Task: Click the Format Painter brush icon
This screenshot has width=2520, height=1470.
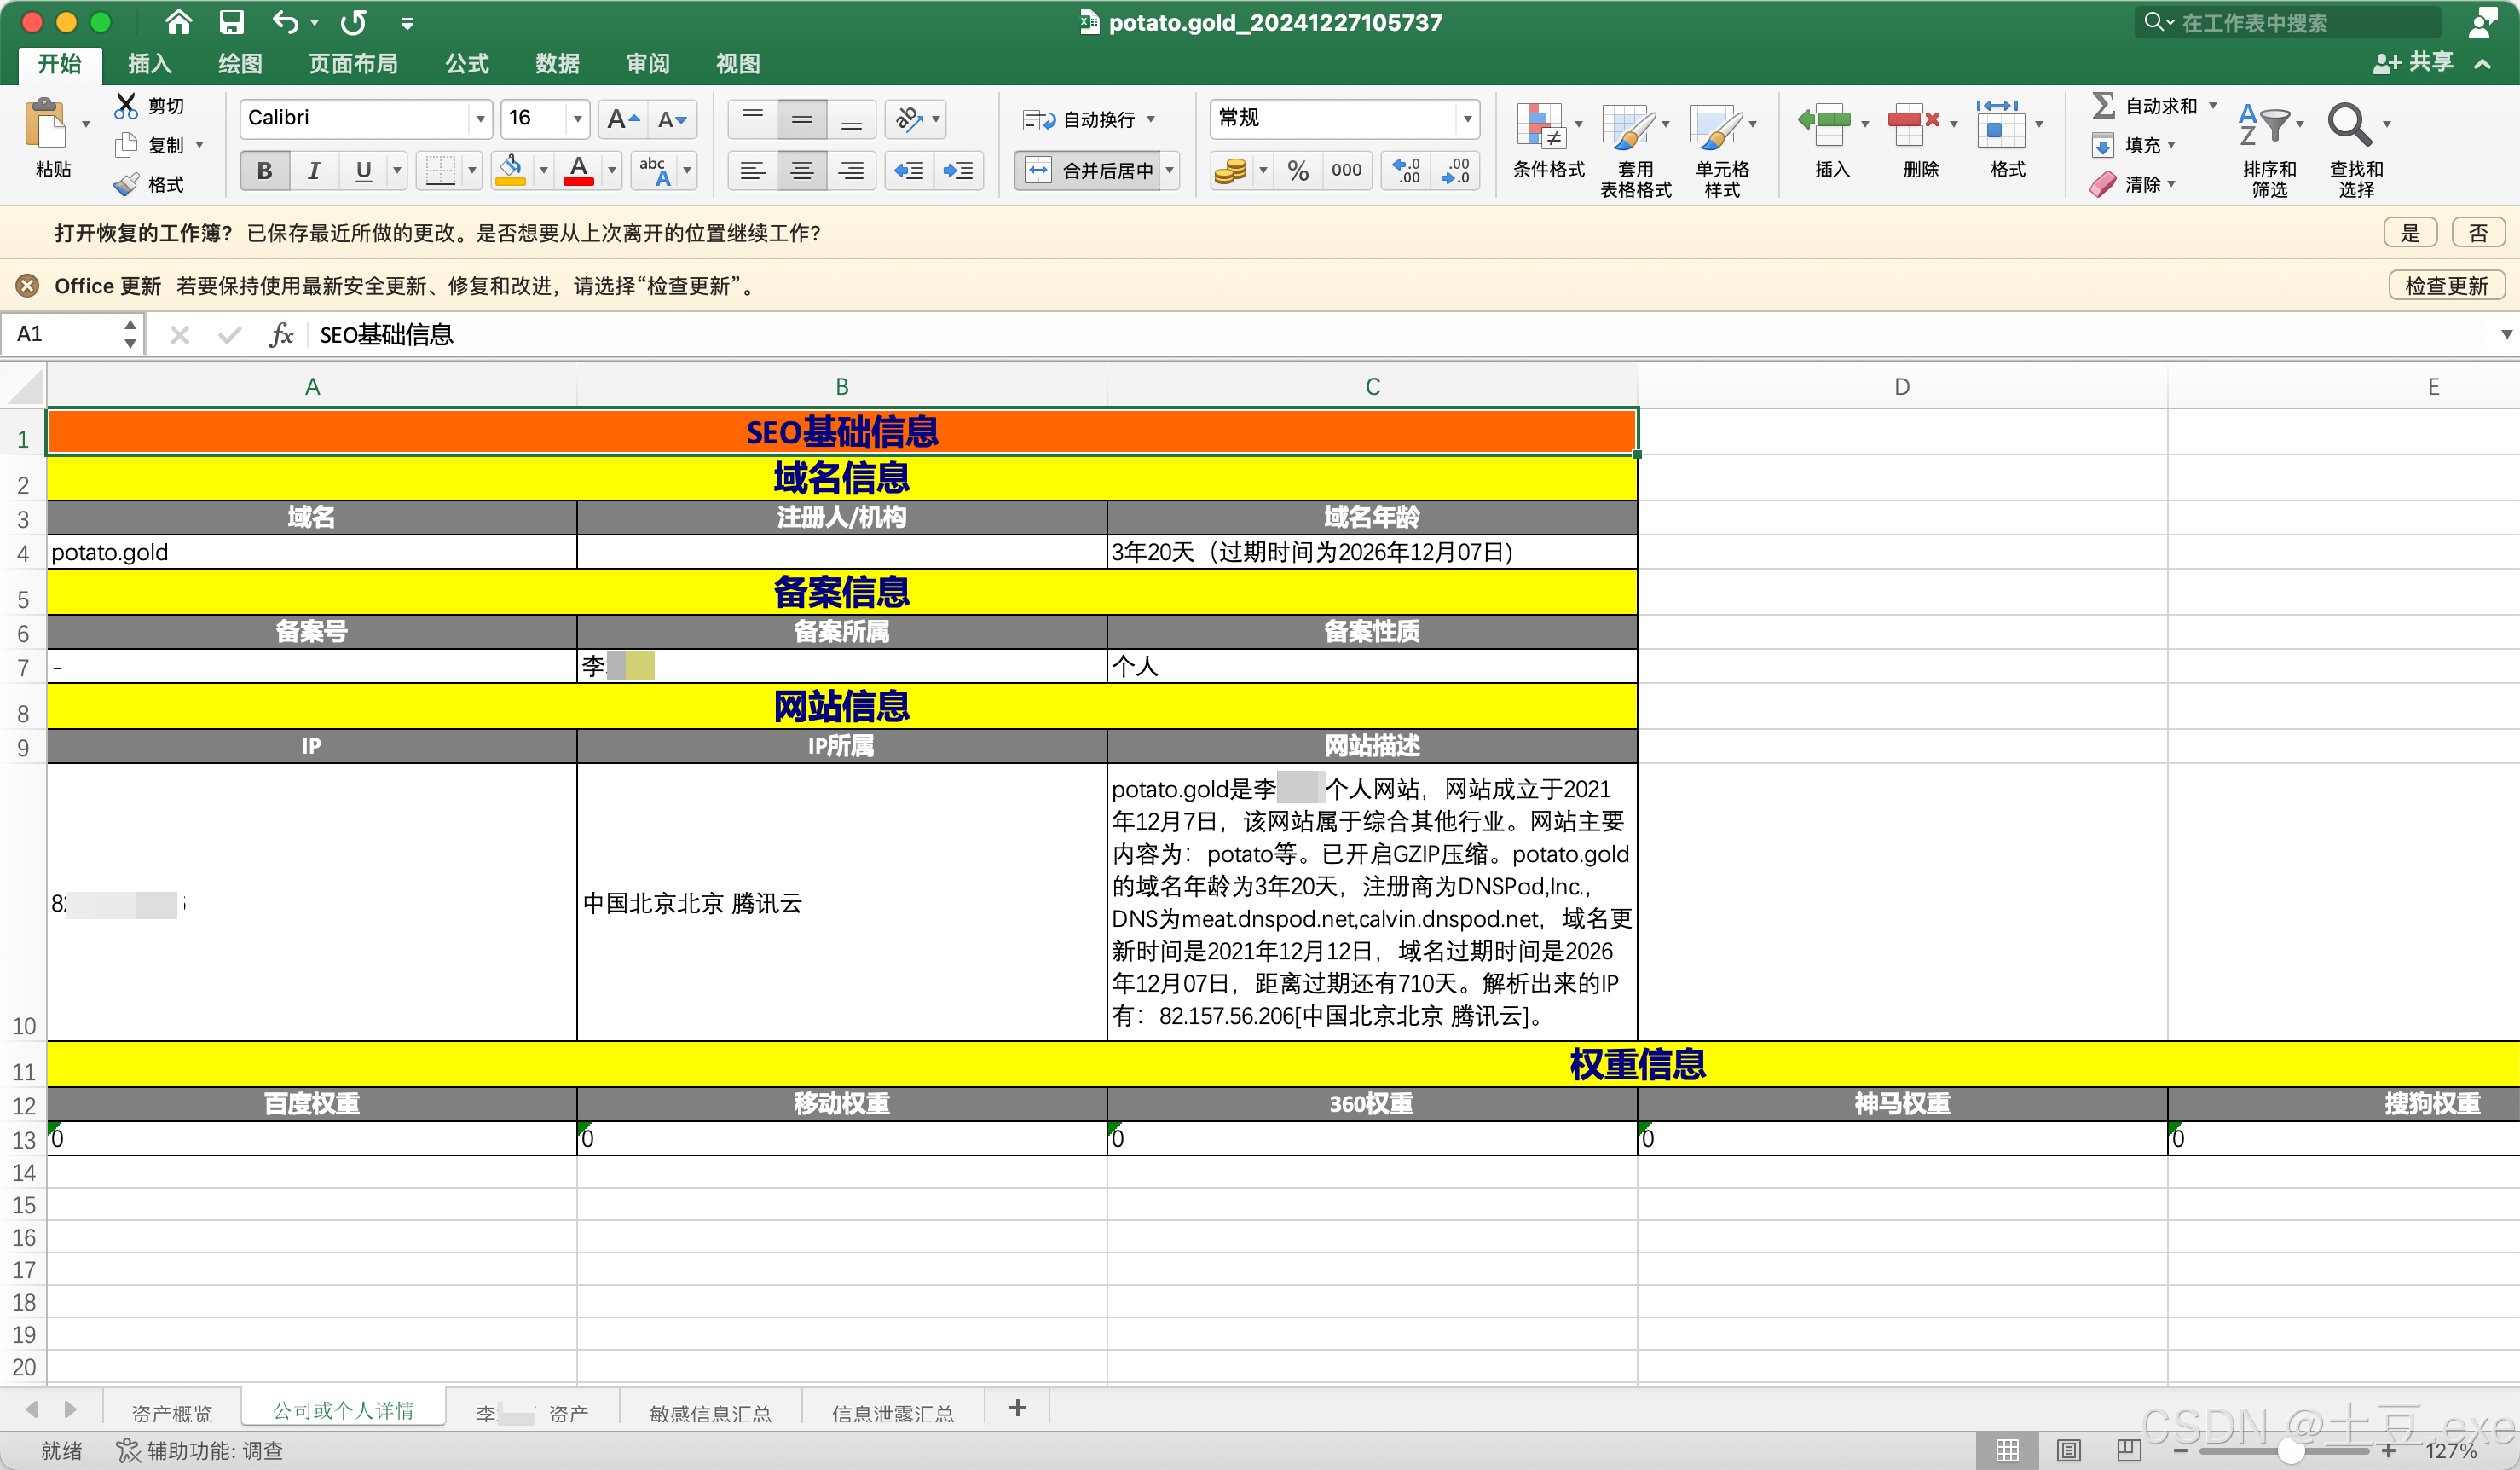Action: [x=127, y=184]
